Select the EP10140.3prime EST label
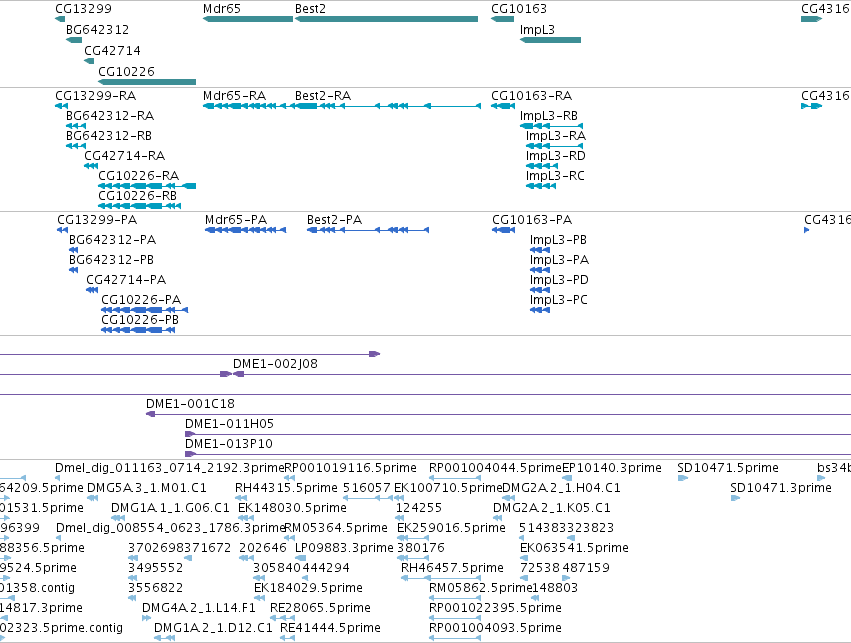The width and height of the screenshot is (851, 643). coord(612,468)
